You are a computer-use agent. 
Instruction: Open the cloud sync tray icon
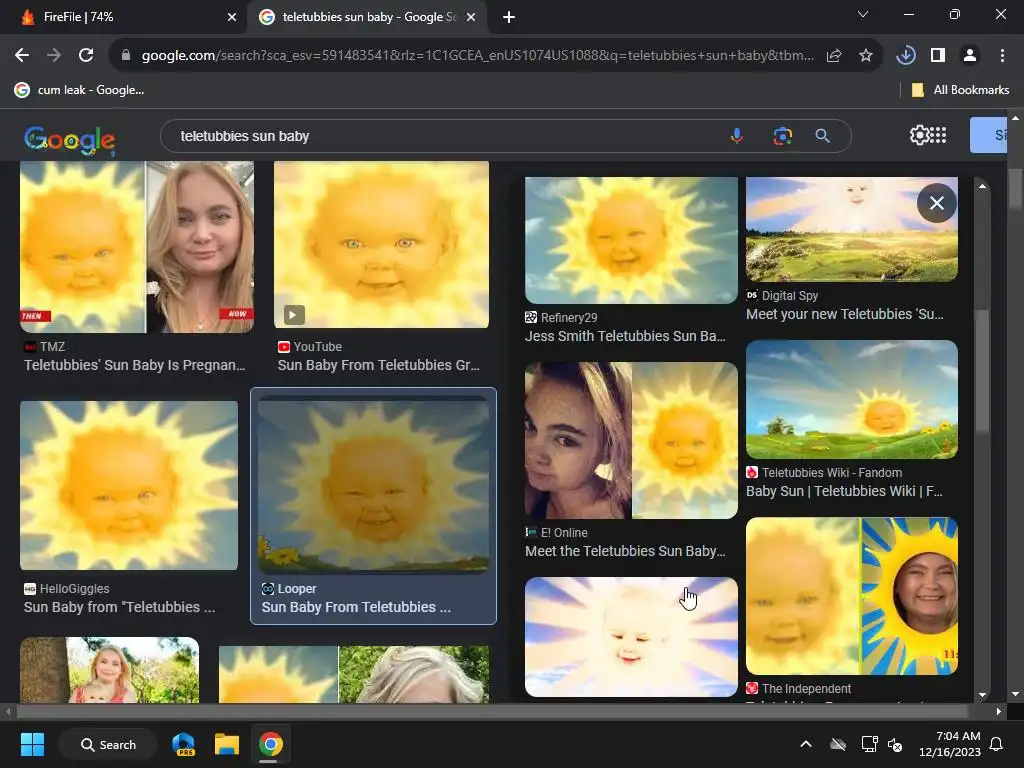click(838, 744)
